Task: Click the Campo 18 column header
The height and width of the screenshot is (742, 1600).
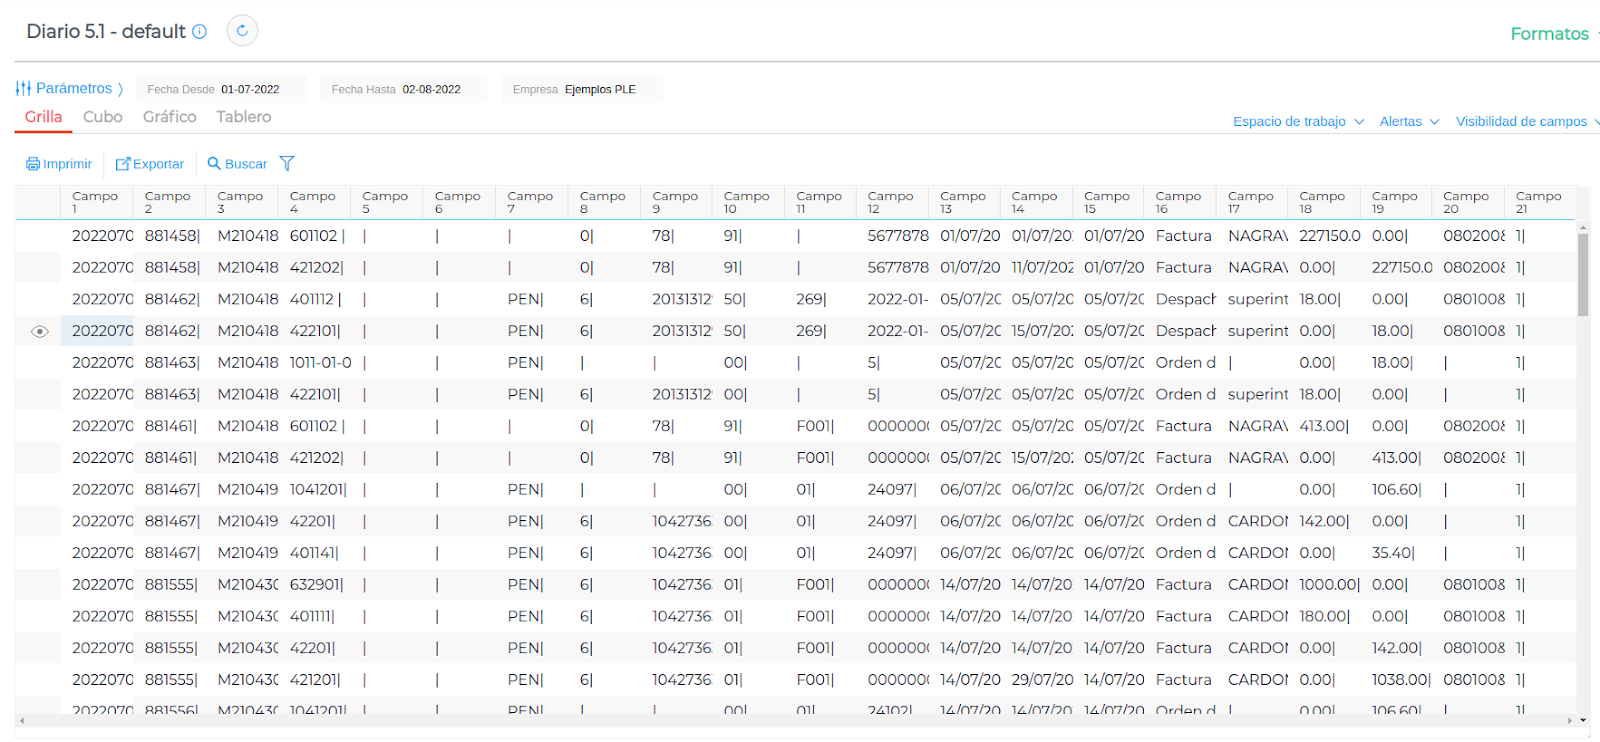Action: 1322,202
